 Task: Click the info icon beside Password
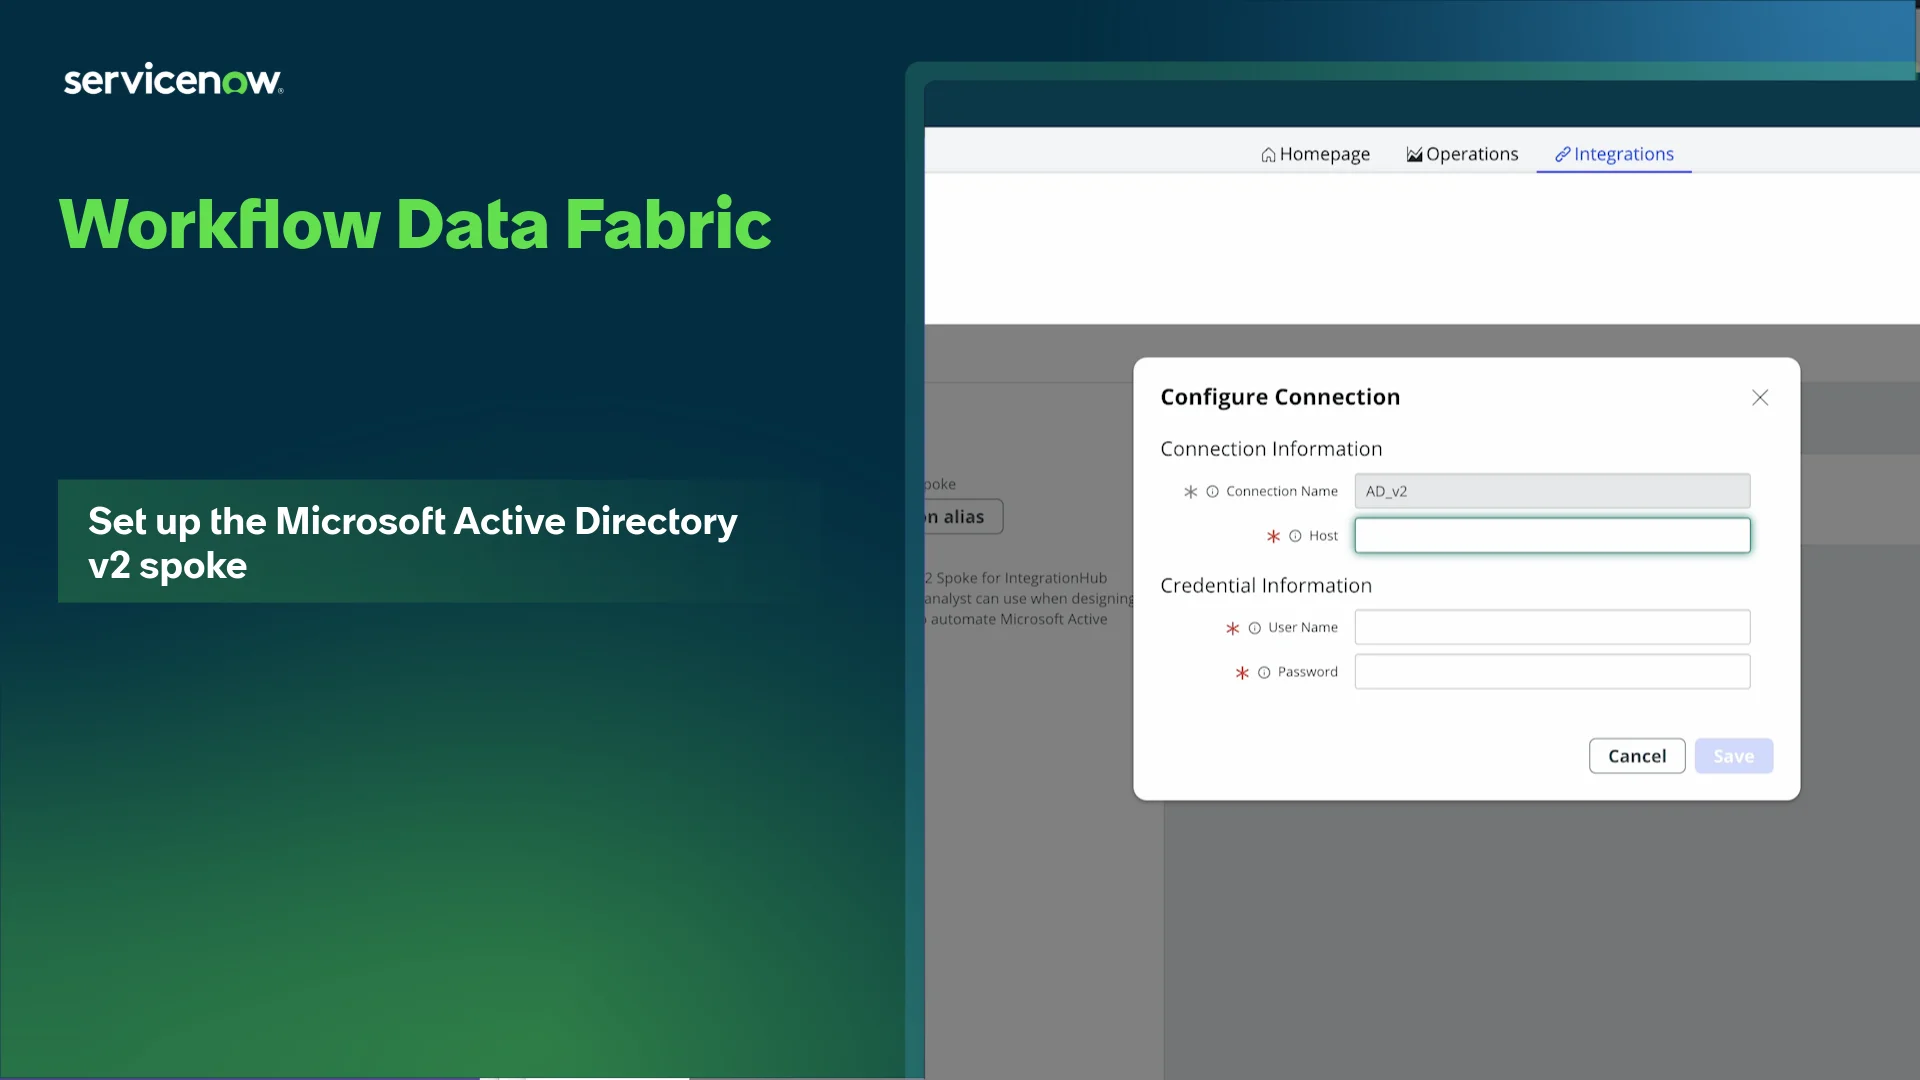point(1264,673)
